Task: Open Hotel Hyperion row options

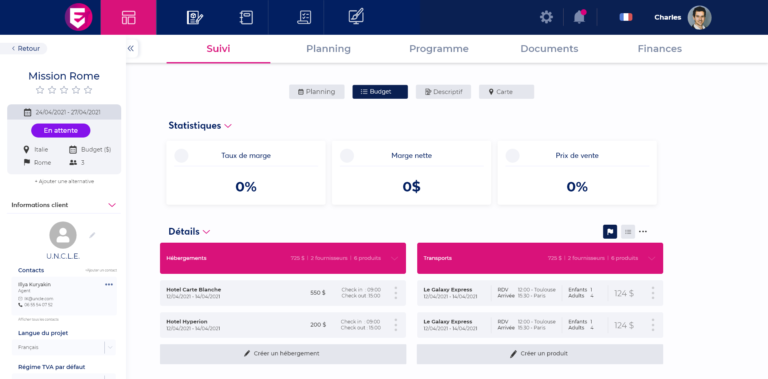Action: point(395,325)
